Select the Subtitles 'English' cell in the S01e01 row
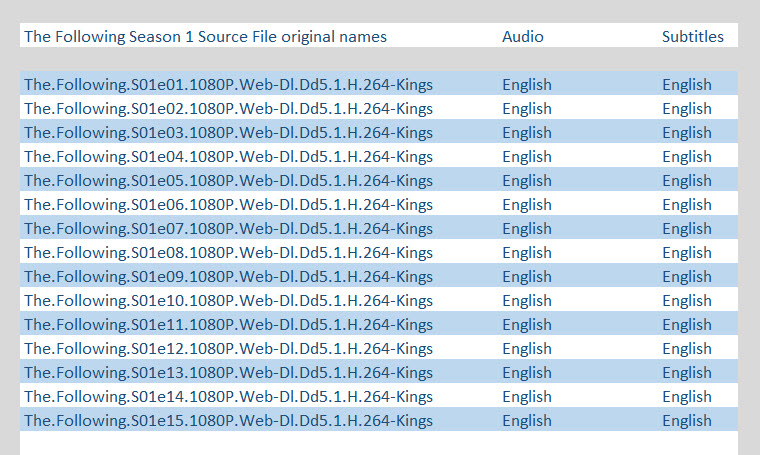 coord(687,85)
